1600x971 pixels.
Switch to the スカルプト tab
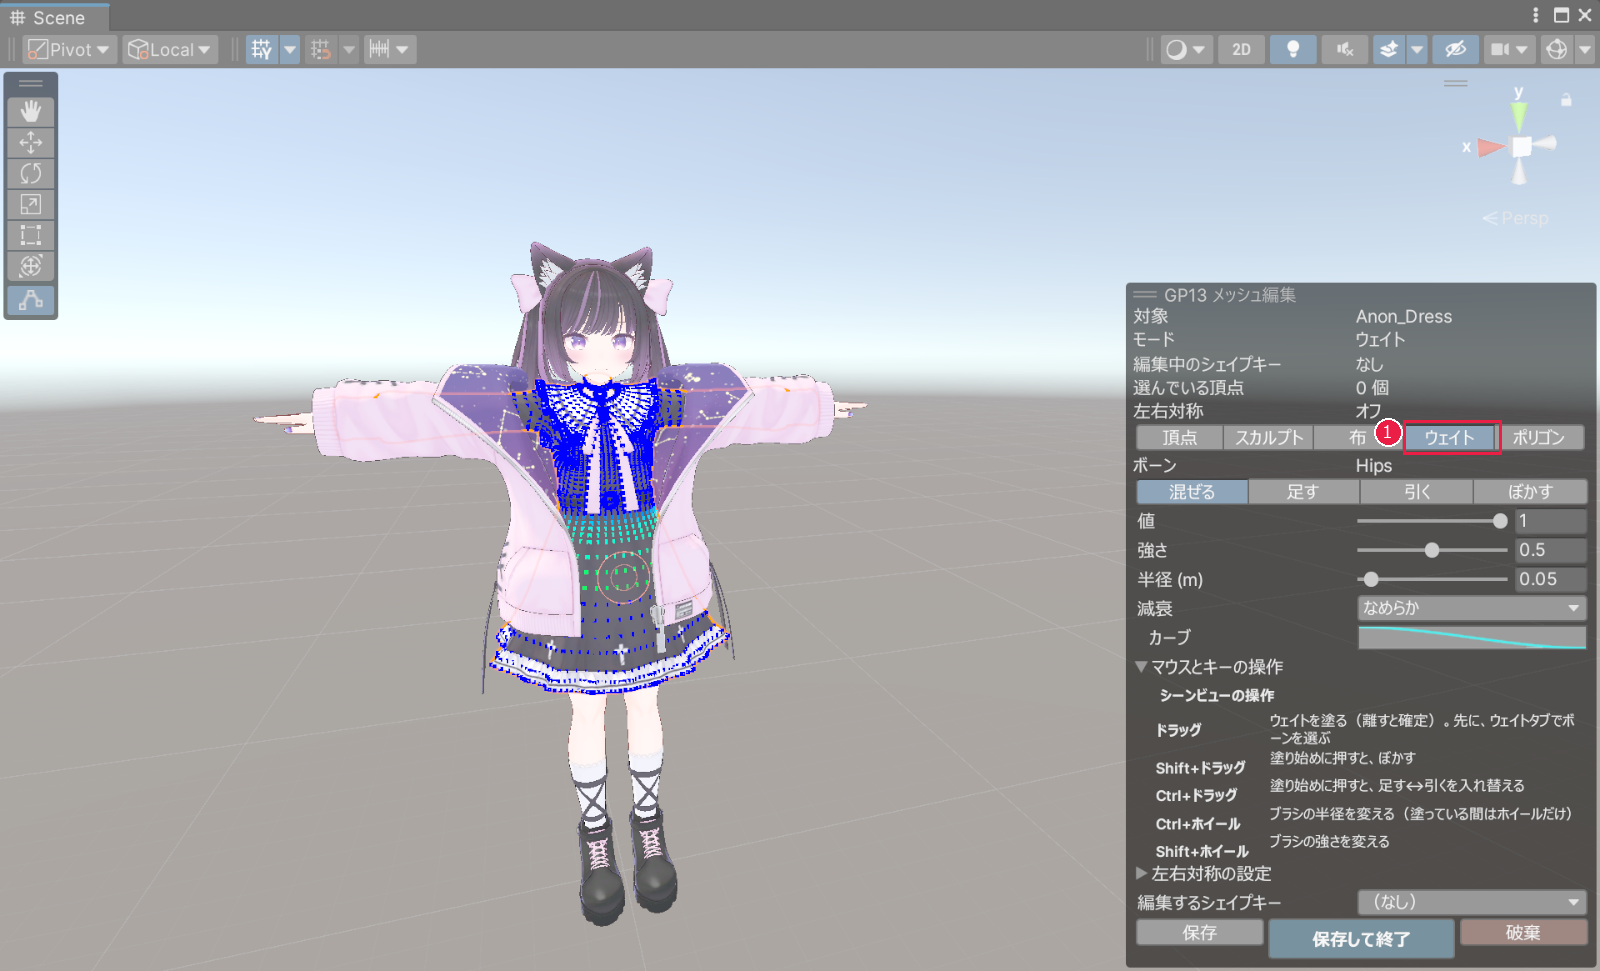click(1269, 438)
